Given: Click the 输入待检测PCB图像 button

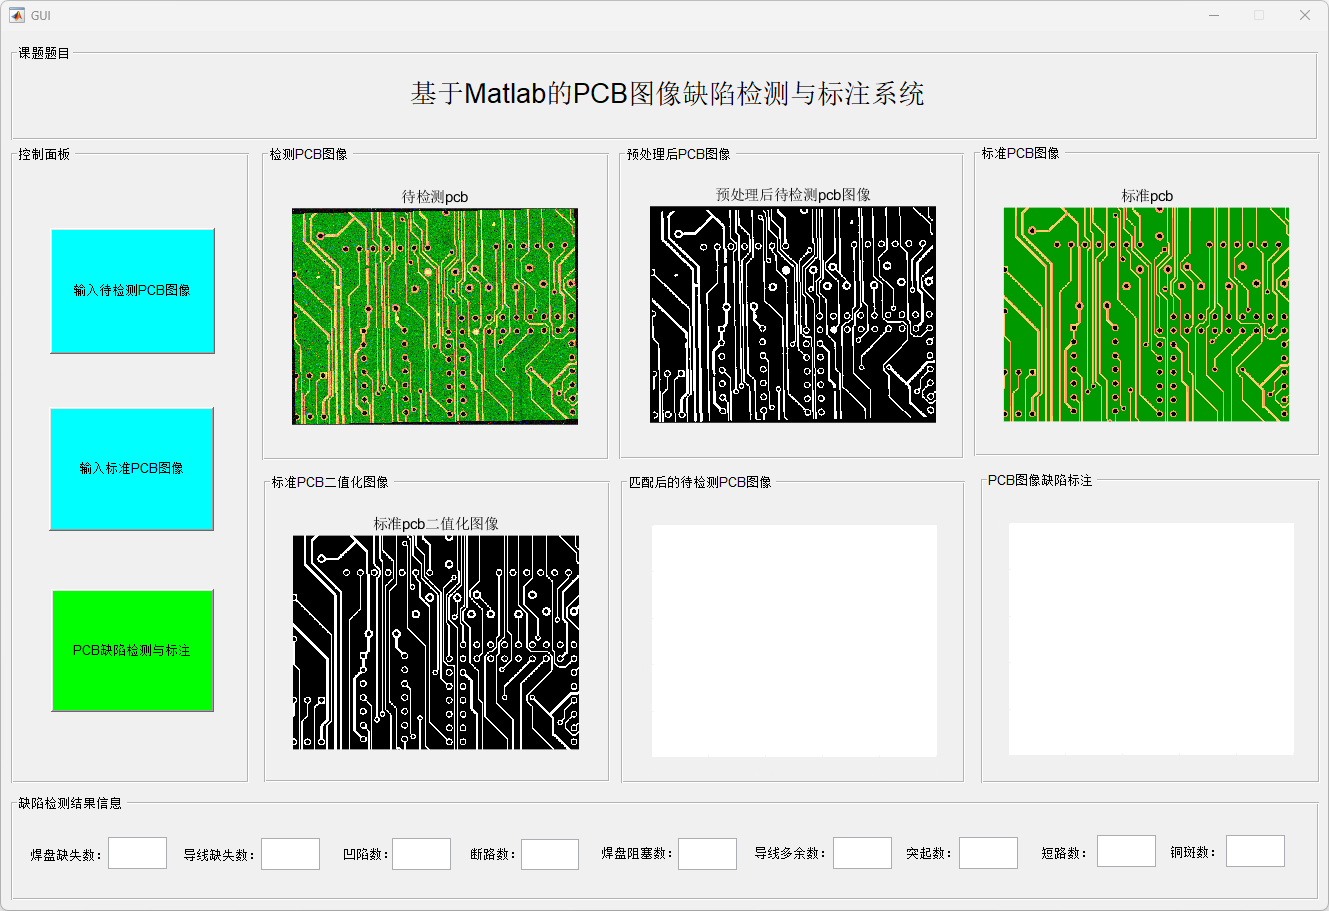Looking at the screenshot, I should [132, 290].
